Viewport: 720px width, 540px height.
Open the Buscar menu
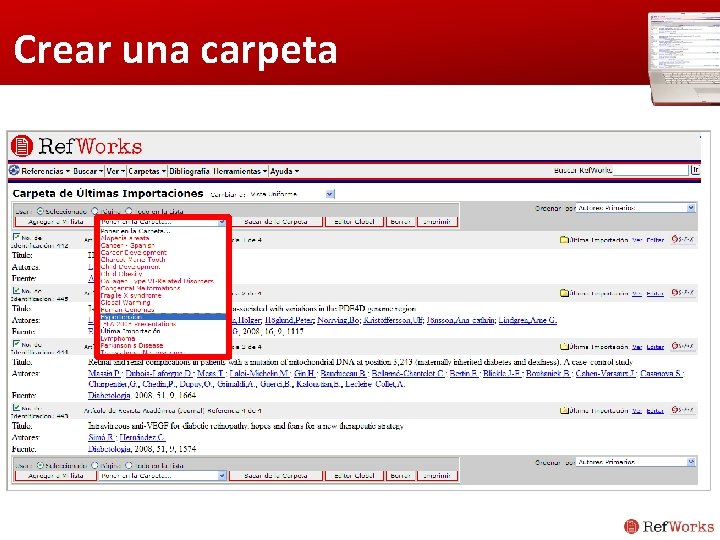88,171
